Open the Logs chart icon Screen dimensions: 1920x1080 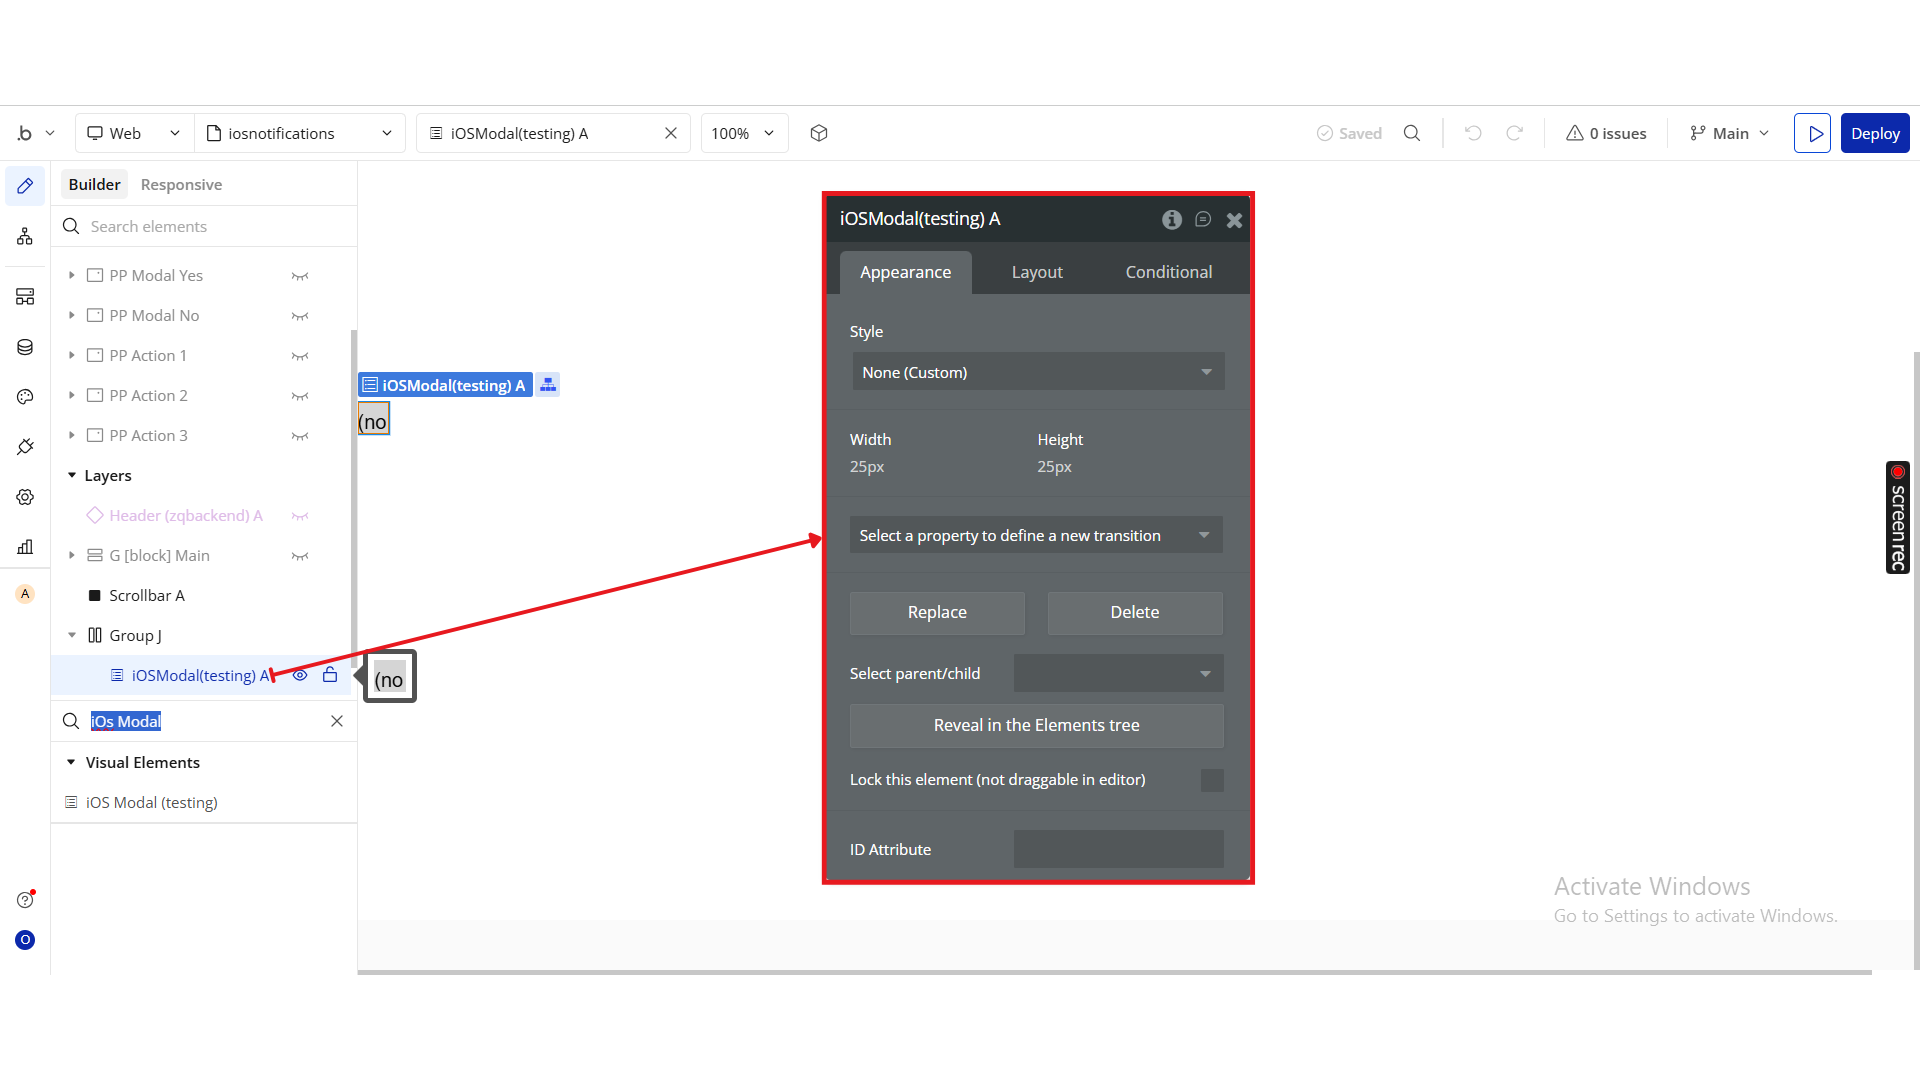pyautogui.click(x=25, y=547)
